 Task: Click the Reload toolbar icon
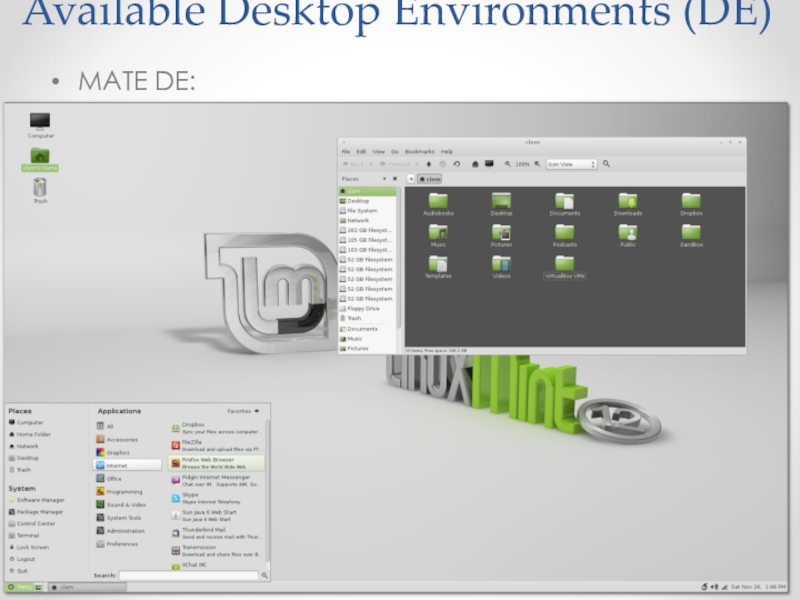click(457, 164)
